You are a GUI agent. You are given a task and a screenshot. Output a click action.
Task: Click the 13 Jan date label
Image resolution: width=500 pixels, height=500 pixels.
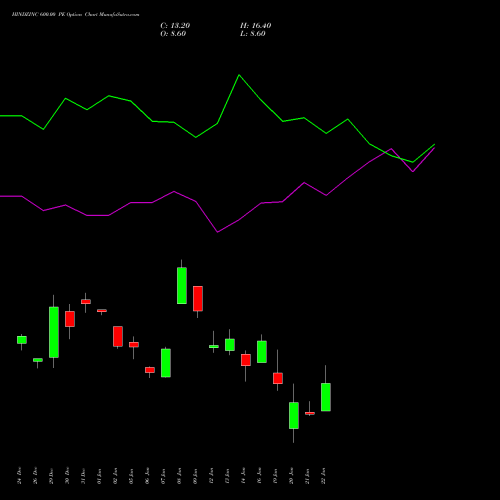point(227,476)
